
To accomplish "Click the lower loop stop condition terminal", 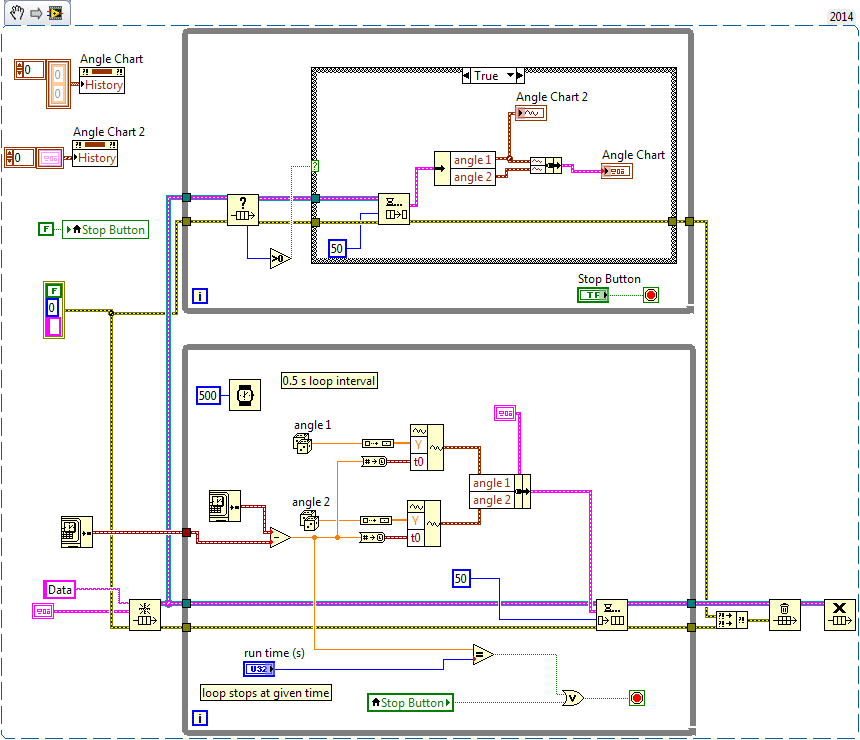I will tap(637, 698).
